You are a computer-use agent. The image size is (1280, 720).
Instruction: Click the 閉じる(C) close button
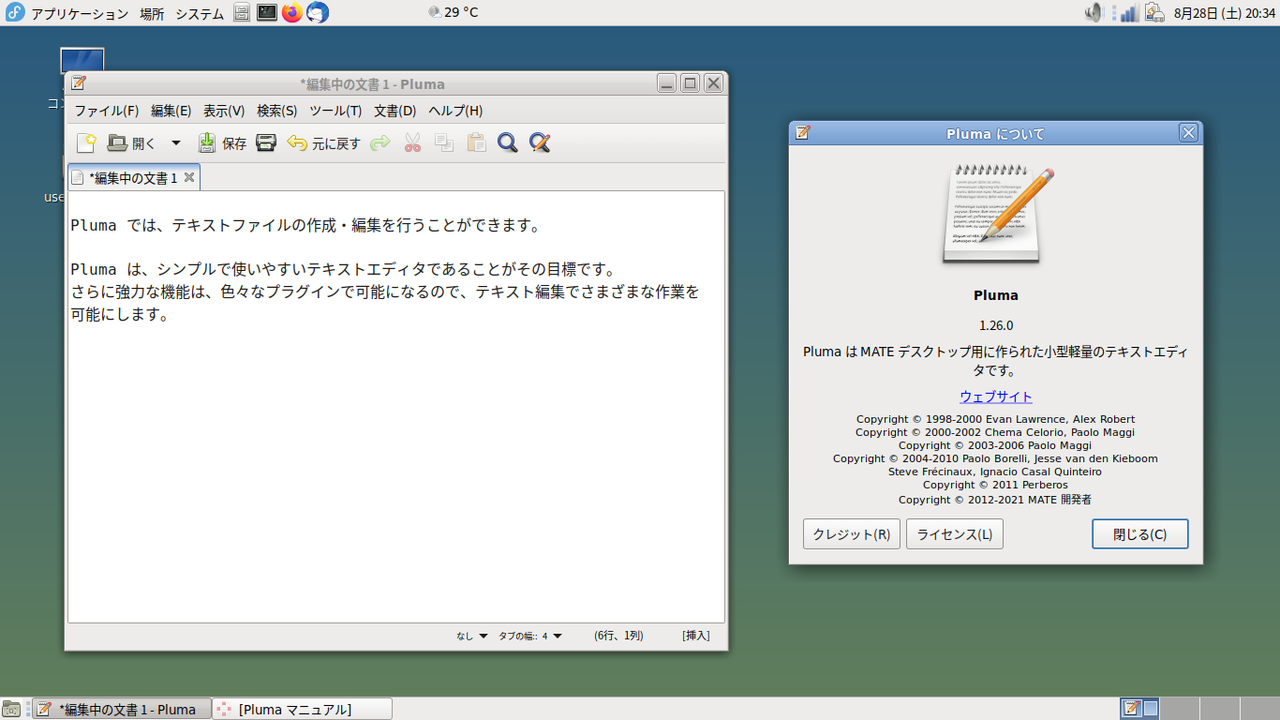(1140, 534)
